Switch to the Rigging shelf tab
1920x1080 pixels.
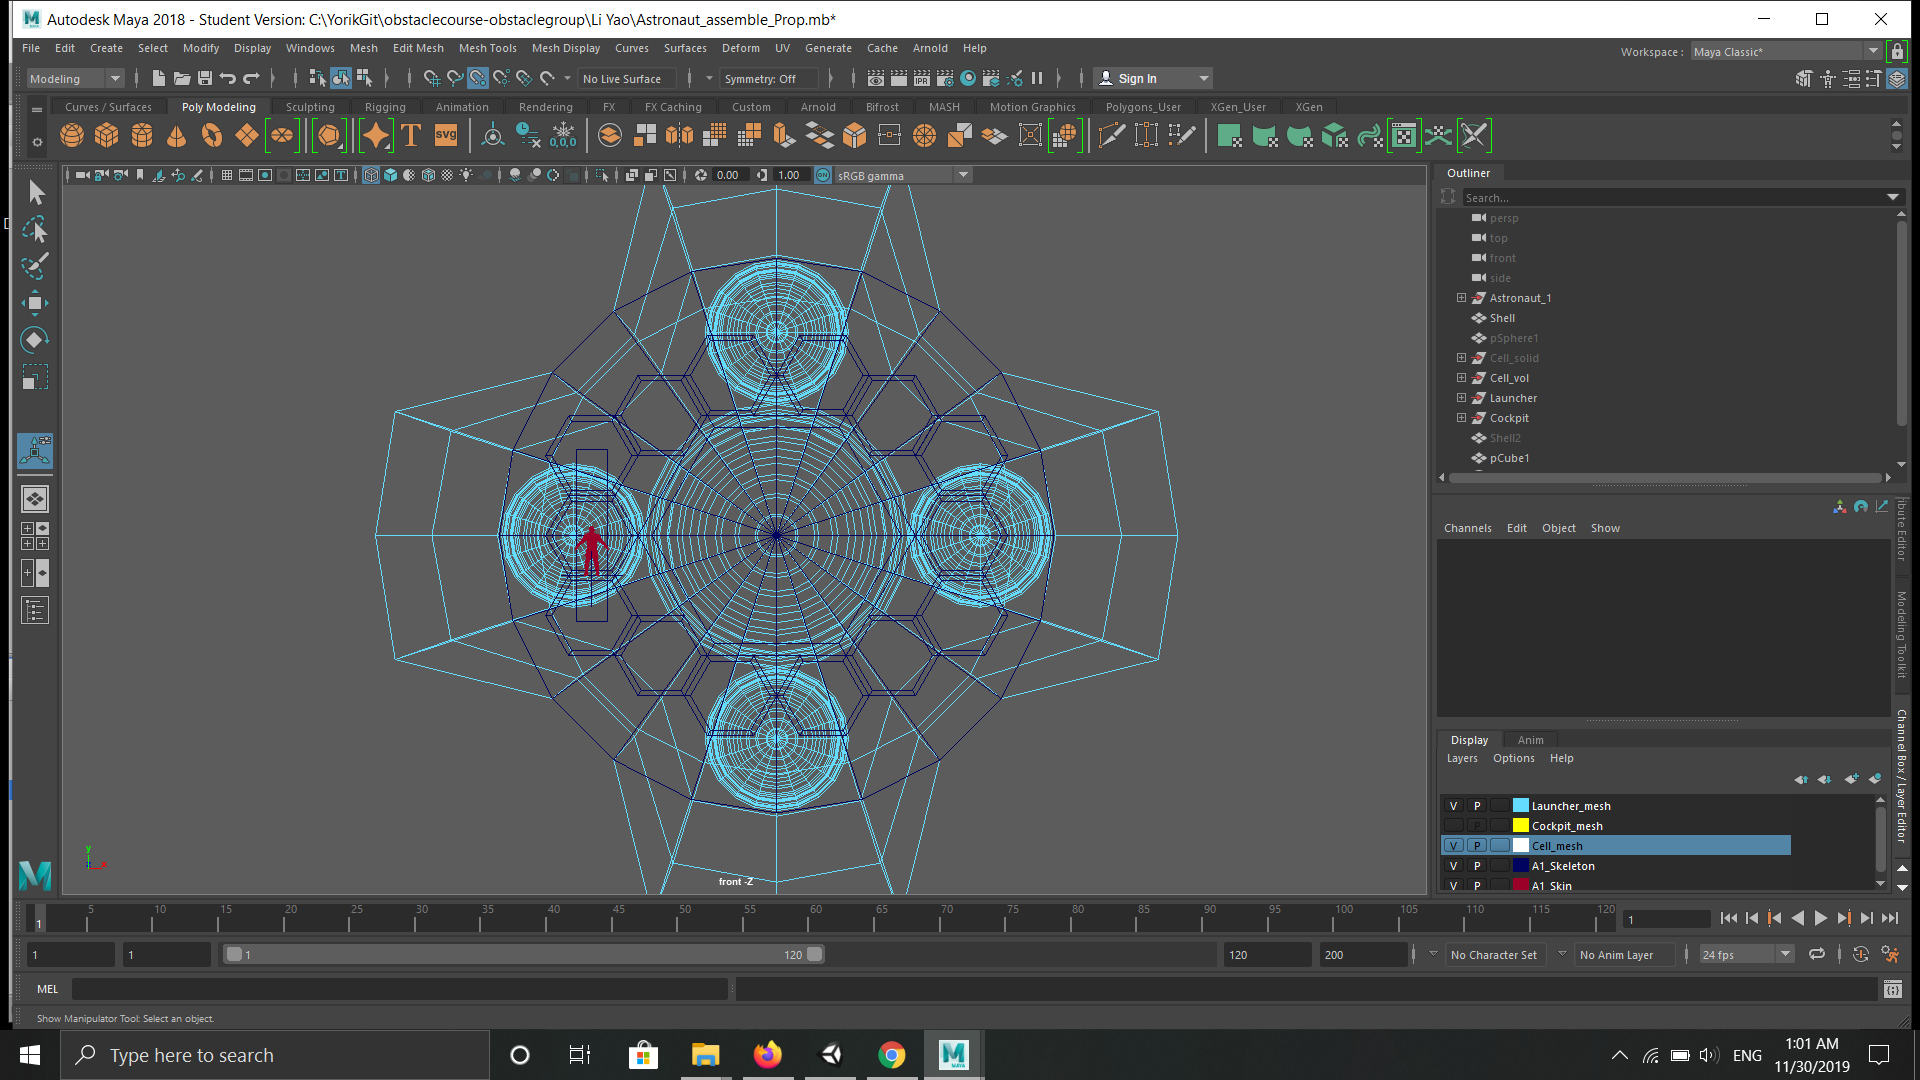pos(385,107)
